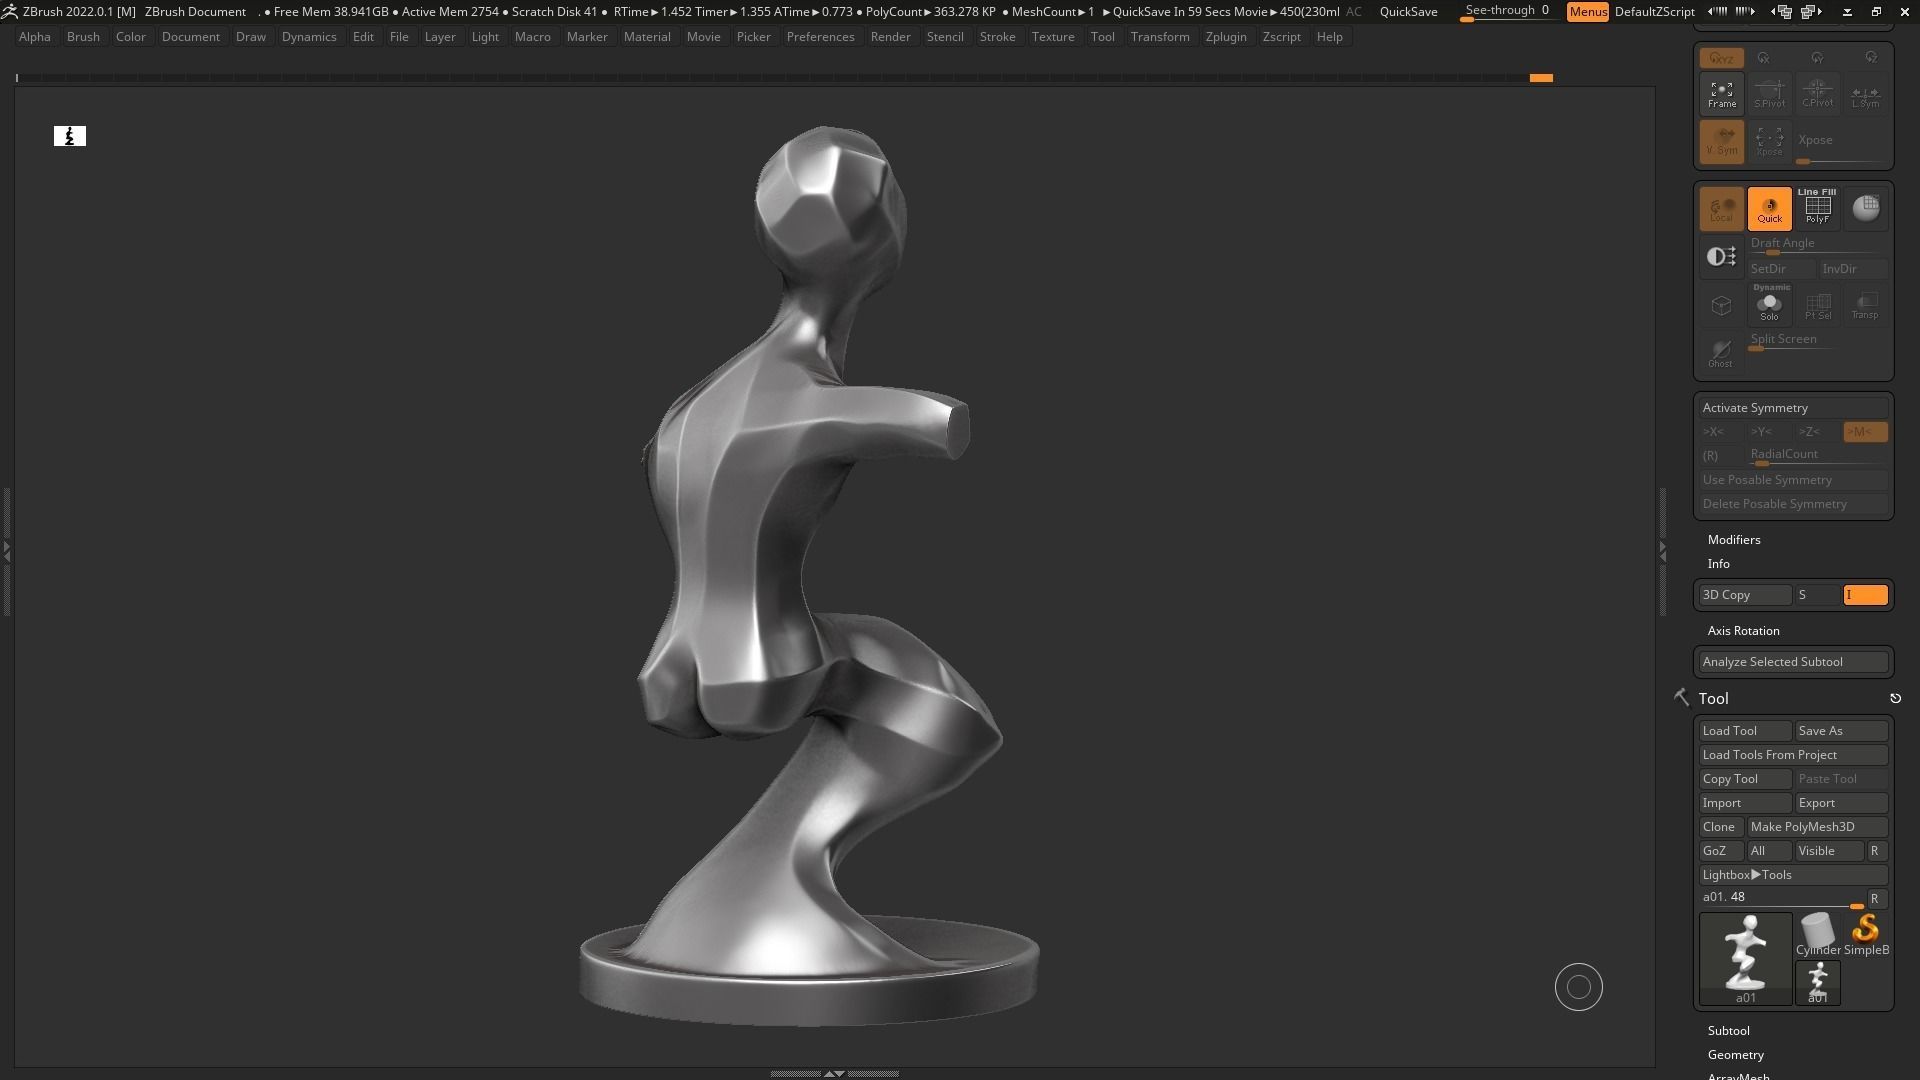Enable >Y< symmetry axis
1920x1080 pixels.
(x=1769, y=432)
